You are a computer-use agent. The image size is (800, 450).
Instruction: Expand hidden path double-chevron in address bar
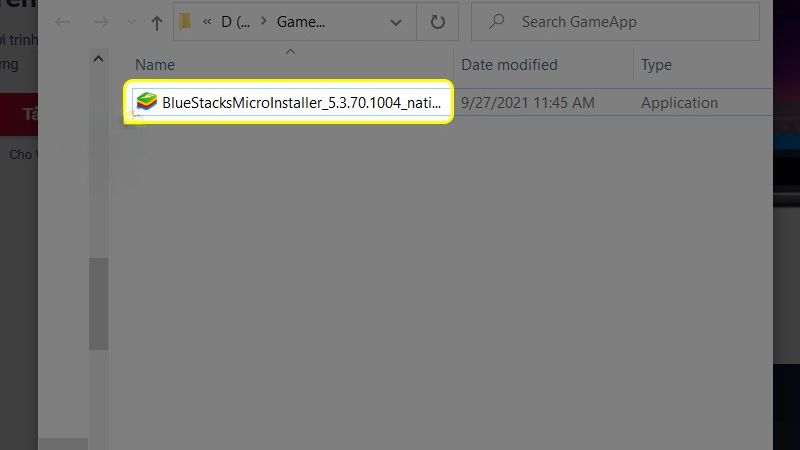point(207,21)
